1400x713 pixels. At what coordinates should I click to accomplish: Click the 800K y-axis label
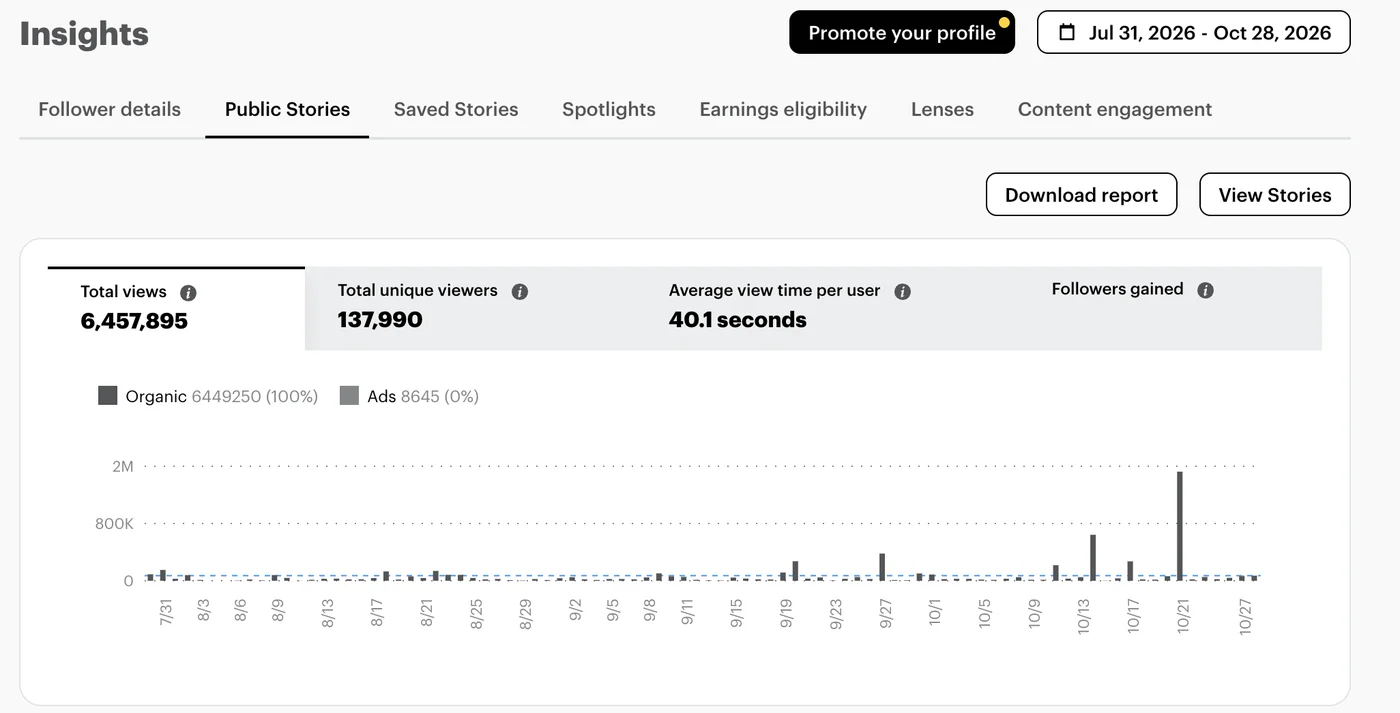tap(114, 523)
